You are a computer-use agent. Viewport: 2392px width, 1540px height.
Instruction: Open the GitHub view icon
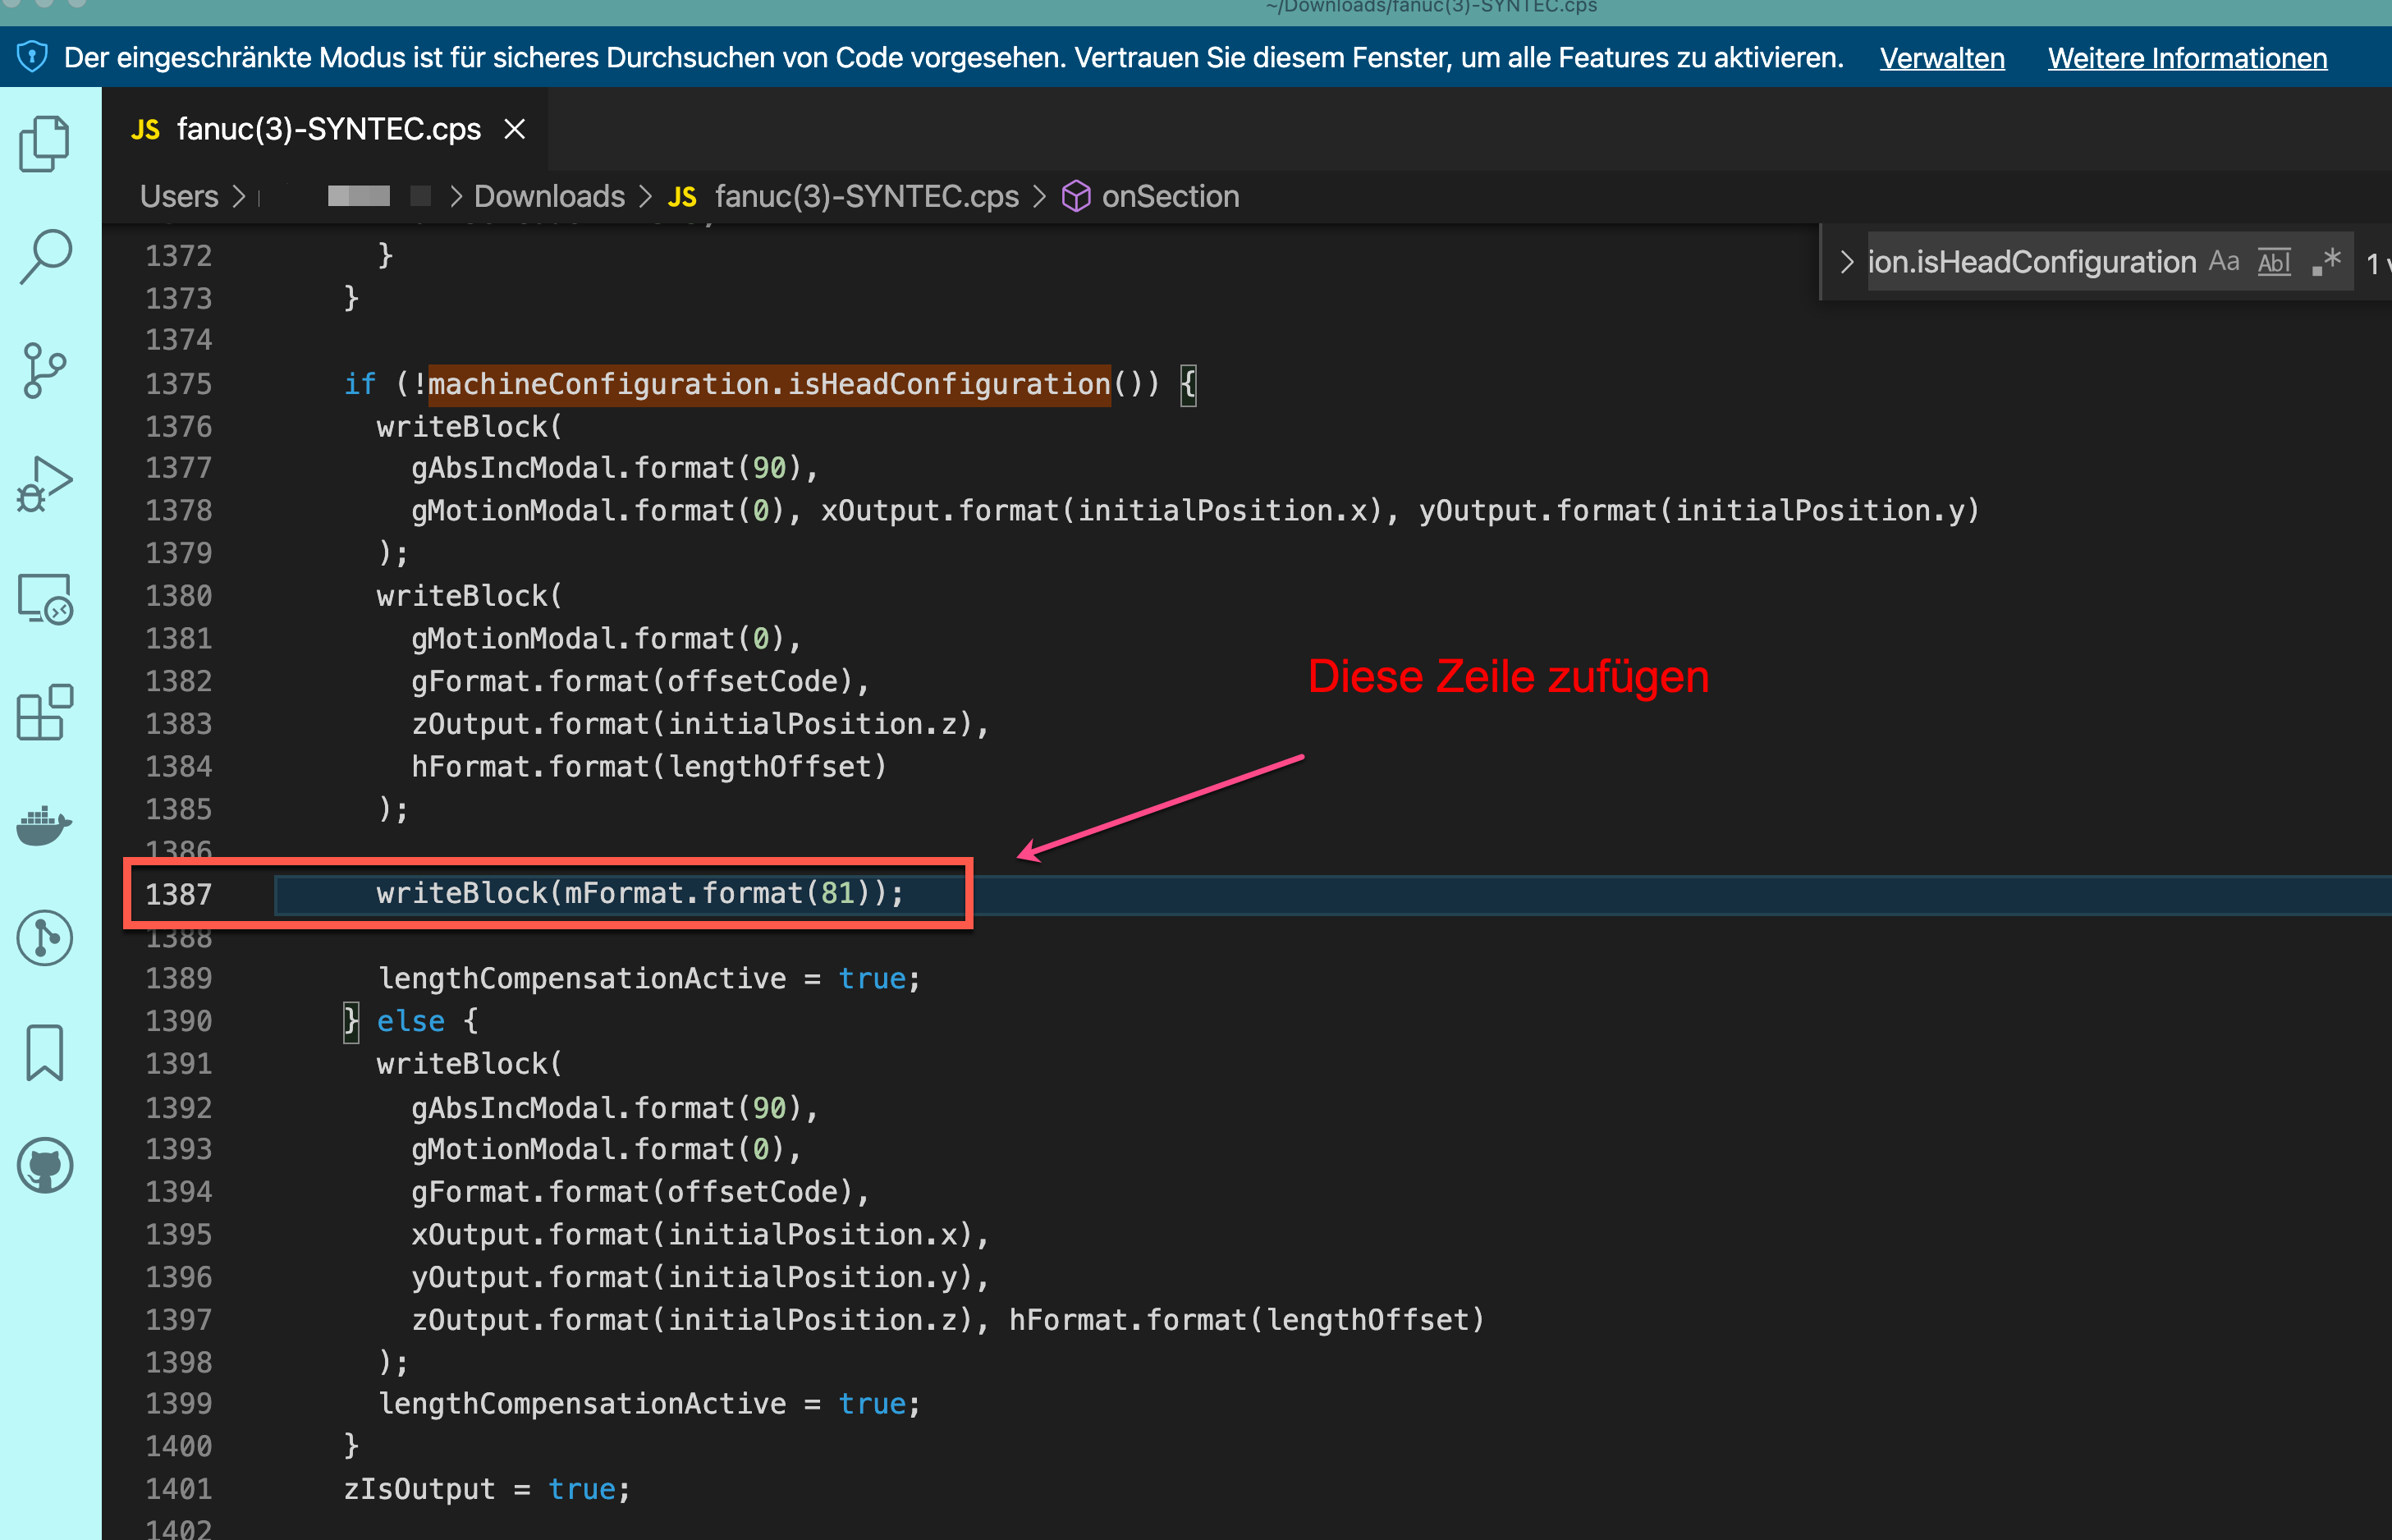45,1165
